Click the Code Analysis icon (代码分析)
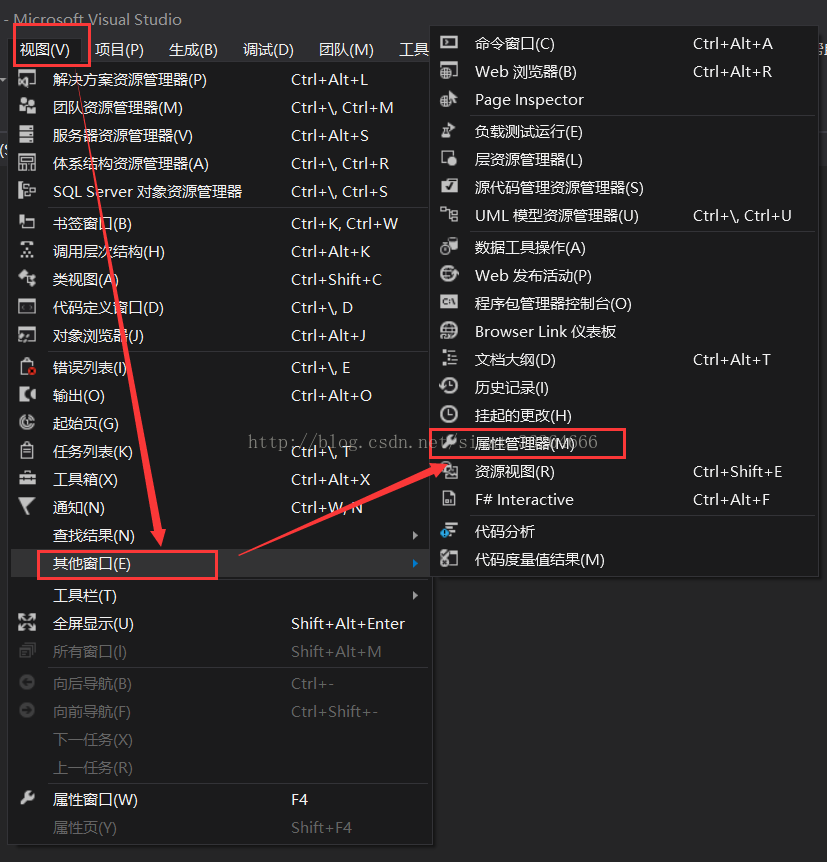The height and width of the screenshot is (862, 827). [449, 531]
